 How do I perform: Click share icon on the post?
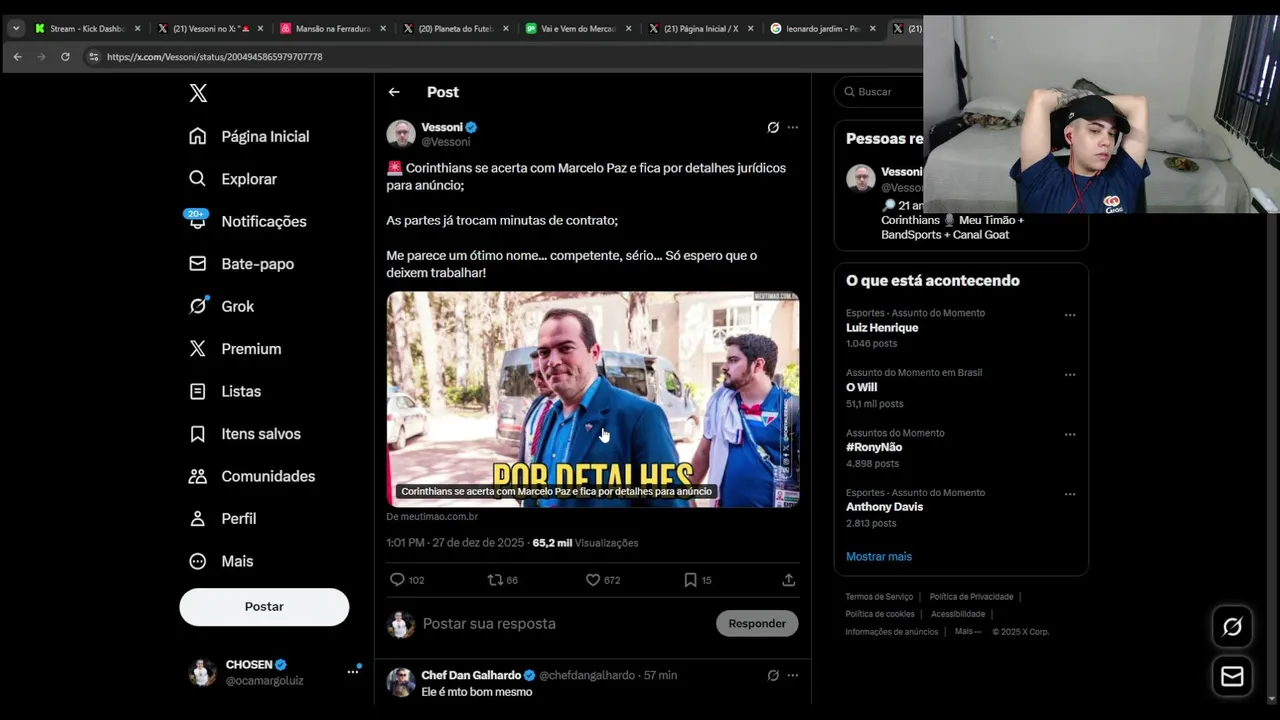point(788,580)
